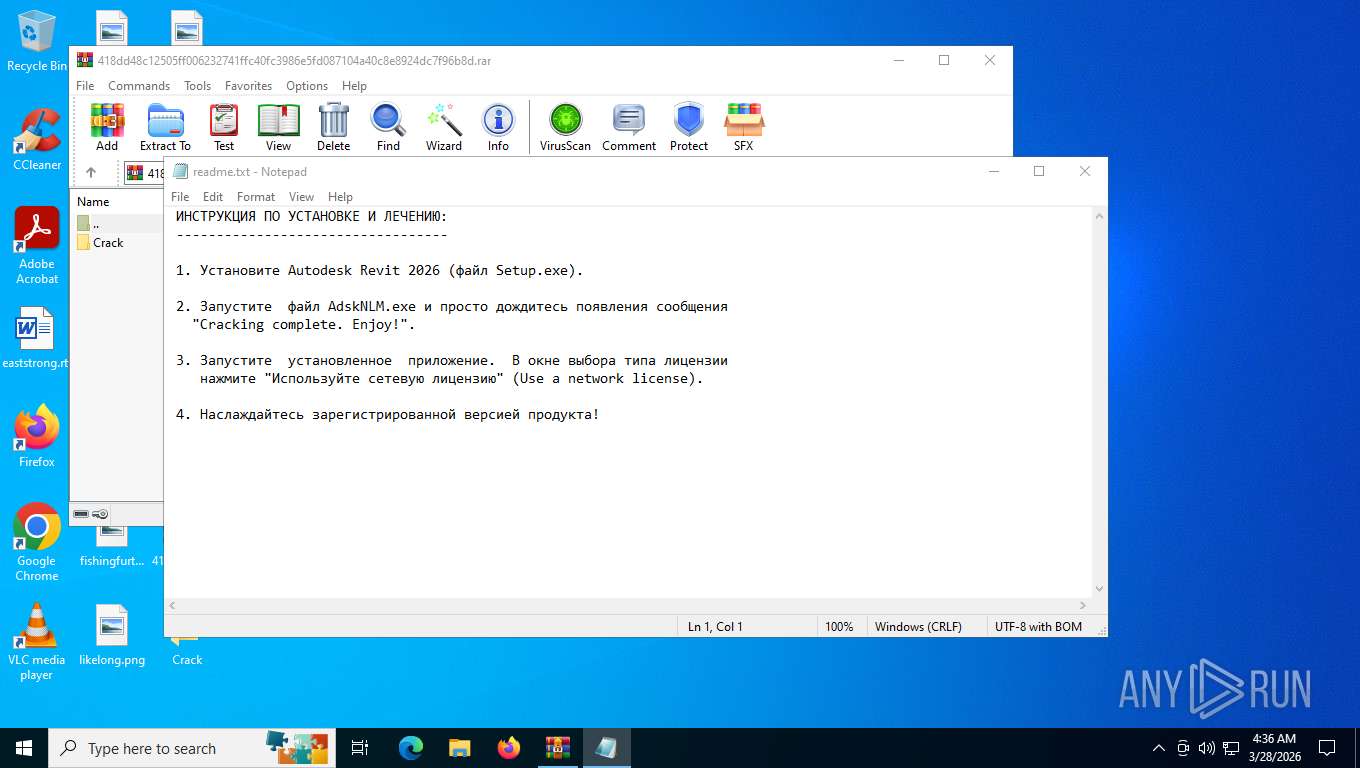Open Task View in taskbar
Screen dimensions: 1360x768
click(360, 748)
